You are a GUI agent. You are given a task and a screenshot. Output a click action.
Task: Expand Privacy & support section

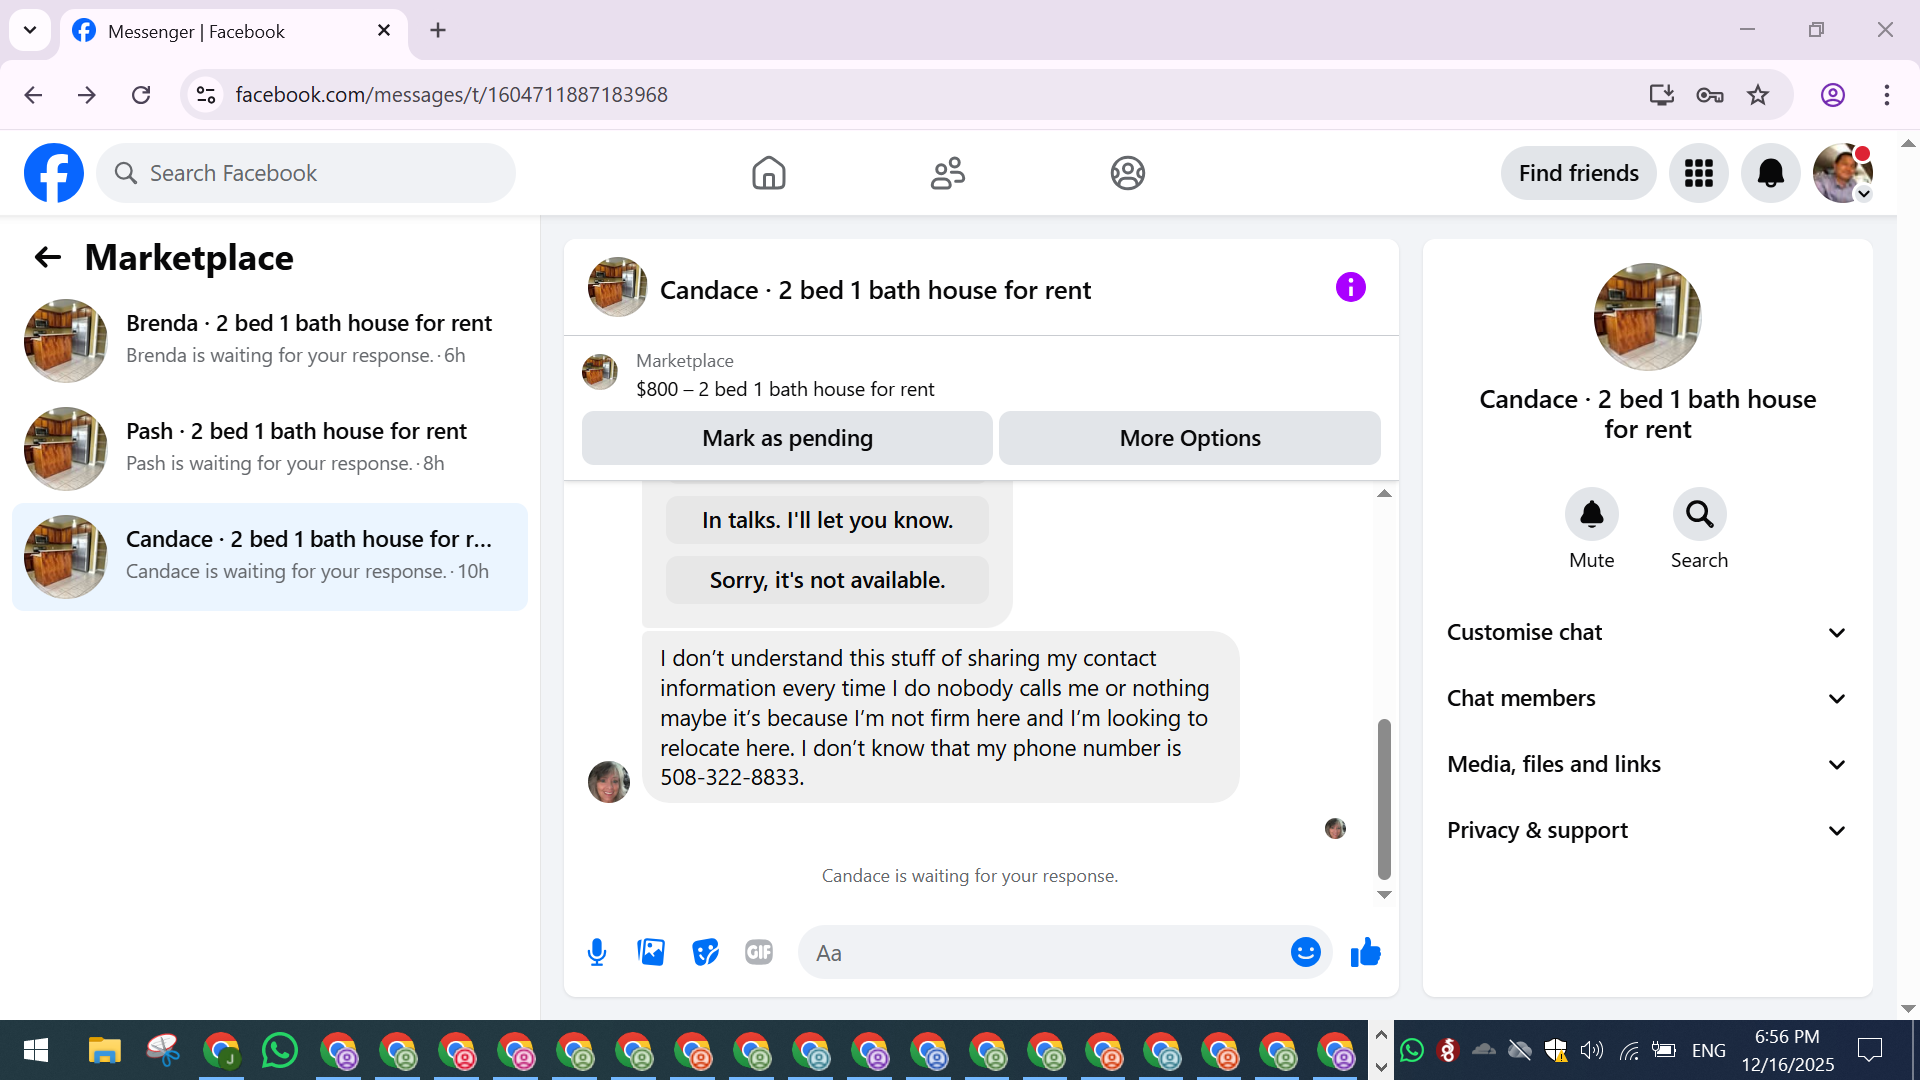(x=1647, y=831)
